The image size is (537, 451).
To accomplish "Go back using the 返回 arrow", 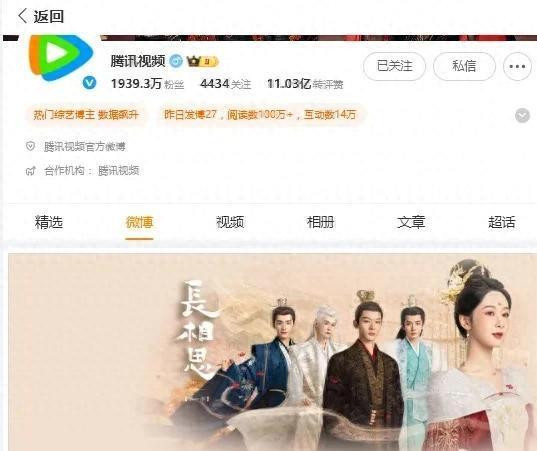I will [40, 16].
